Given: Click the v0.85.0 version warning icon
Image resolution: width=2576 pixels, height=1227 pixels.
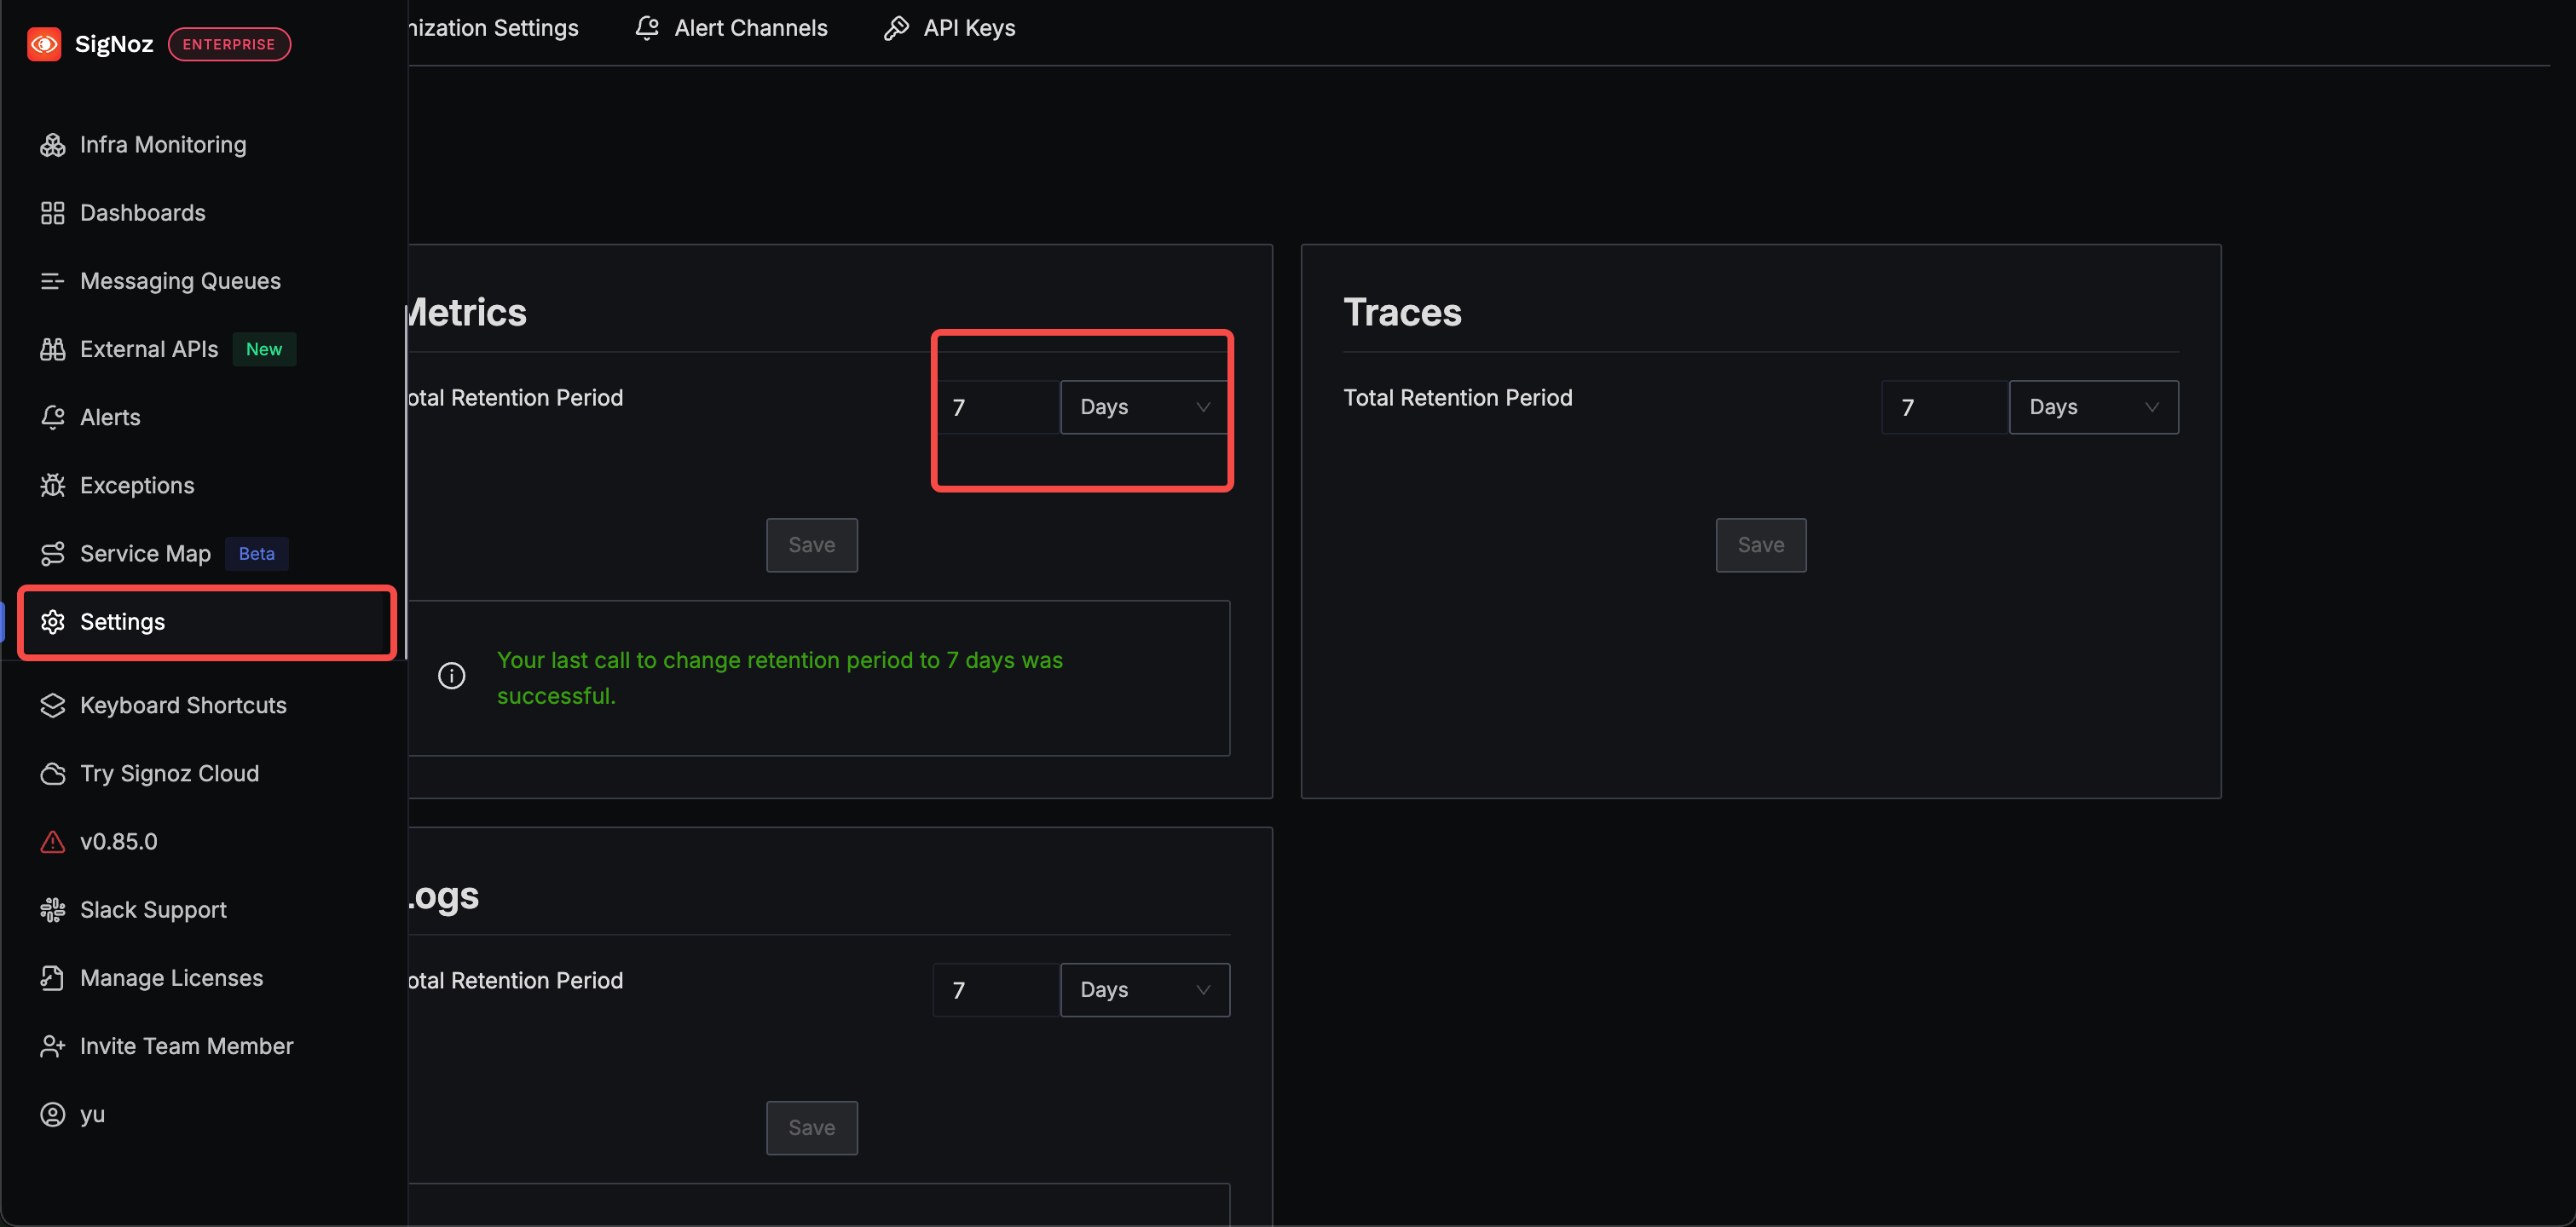Looking at the screenshot, I should click(x=52, y=842).
